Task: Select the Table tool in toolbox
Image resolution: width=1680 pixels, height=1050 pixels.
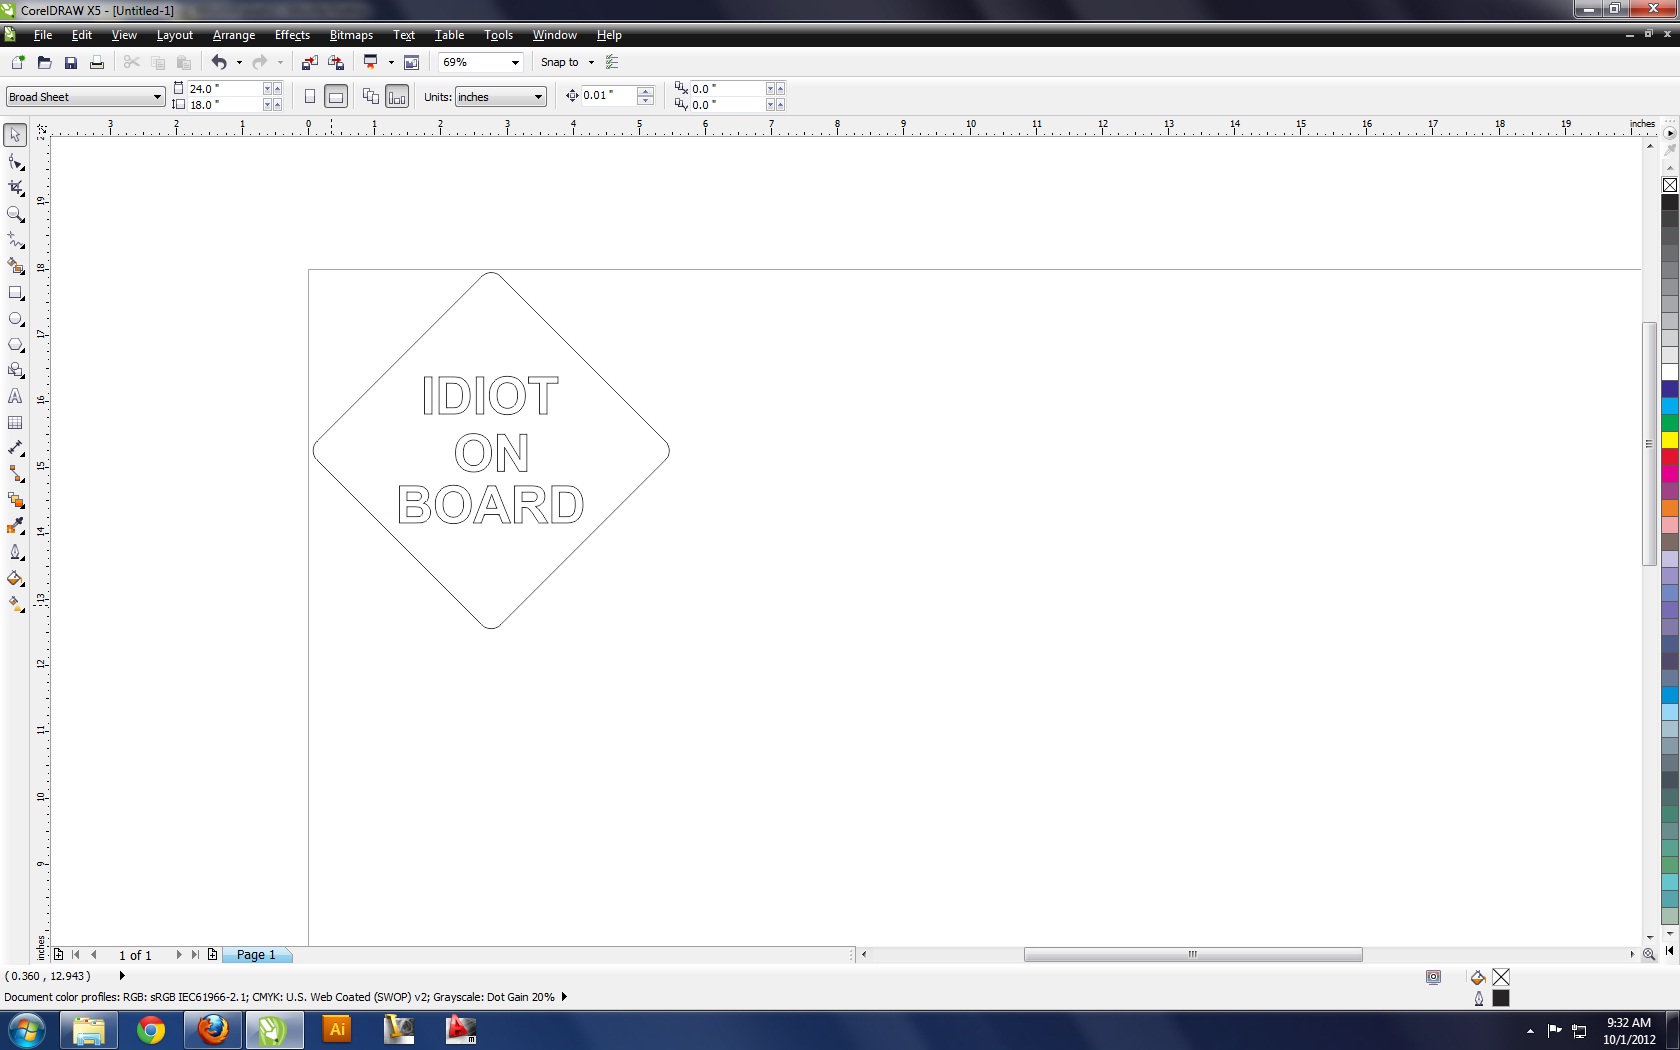Action: coord(15,423)
